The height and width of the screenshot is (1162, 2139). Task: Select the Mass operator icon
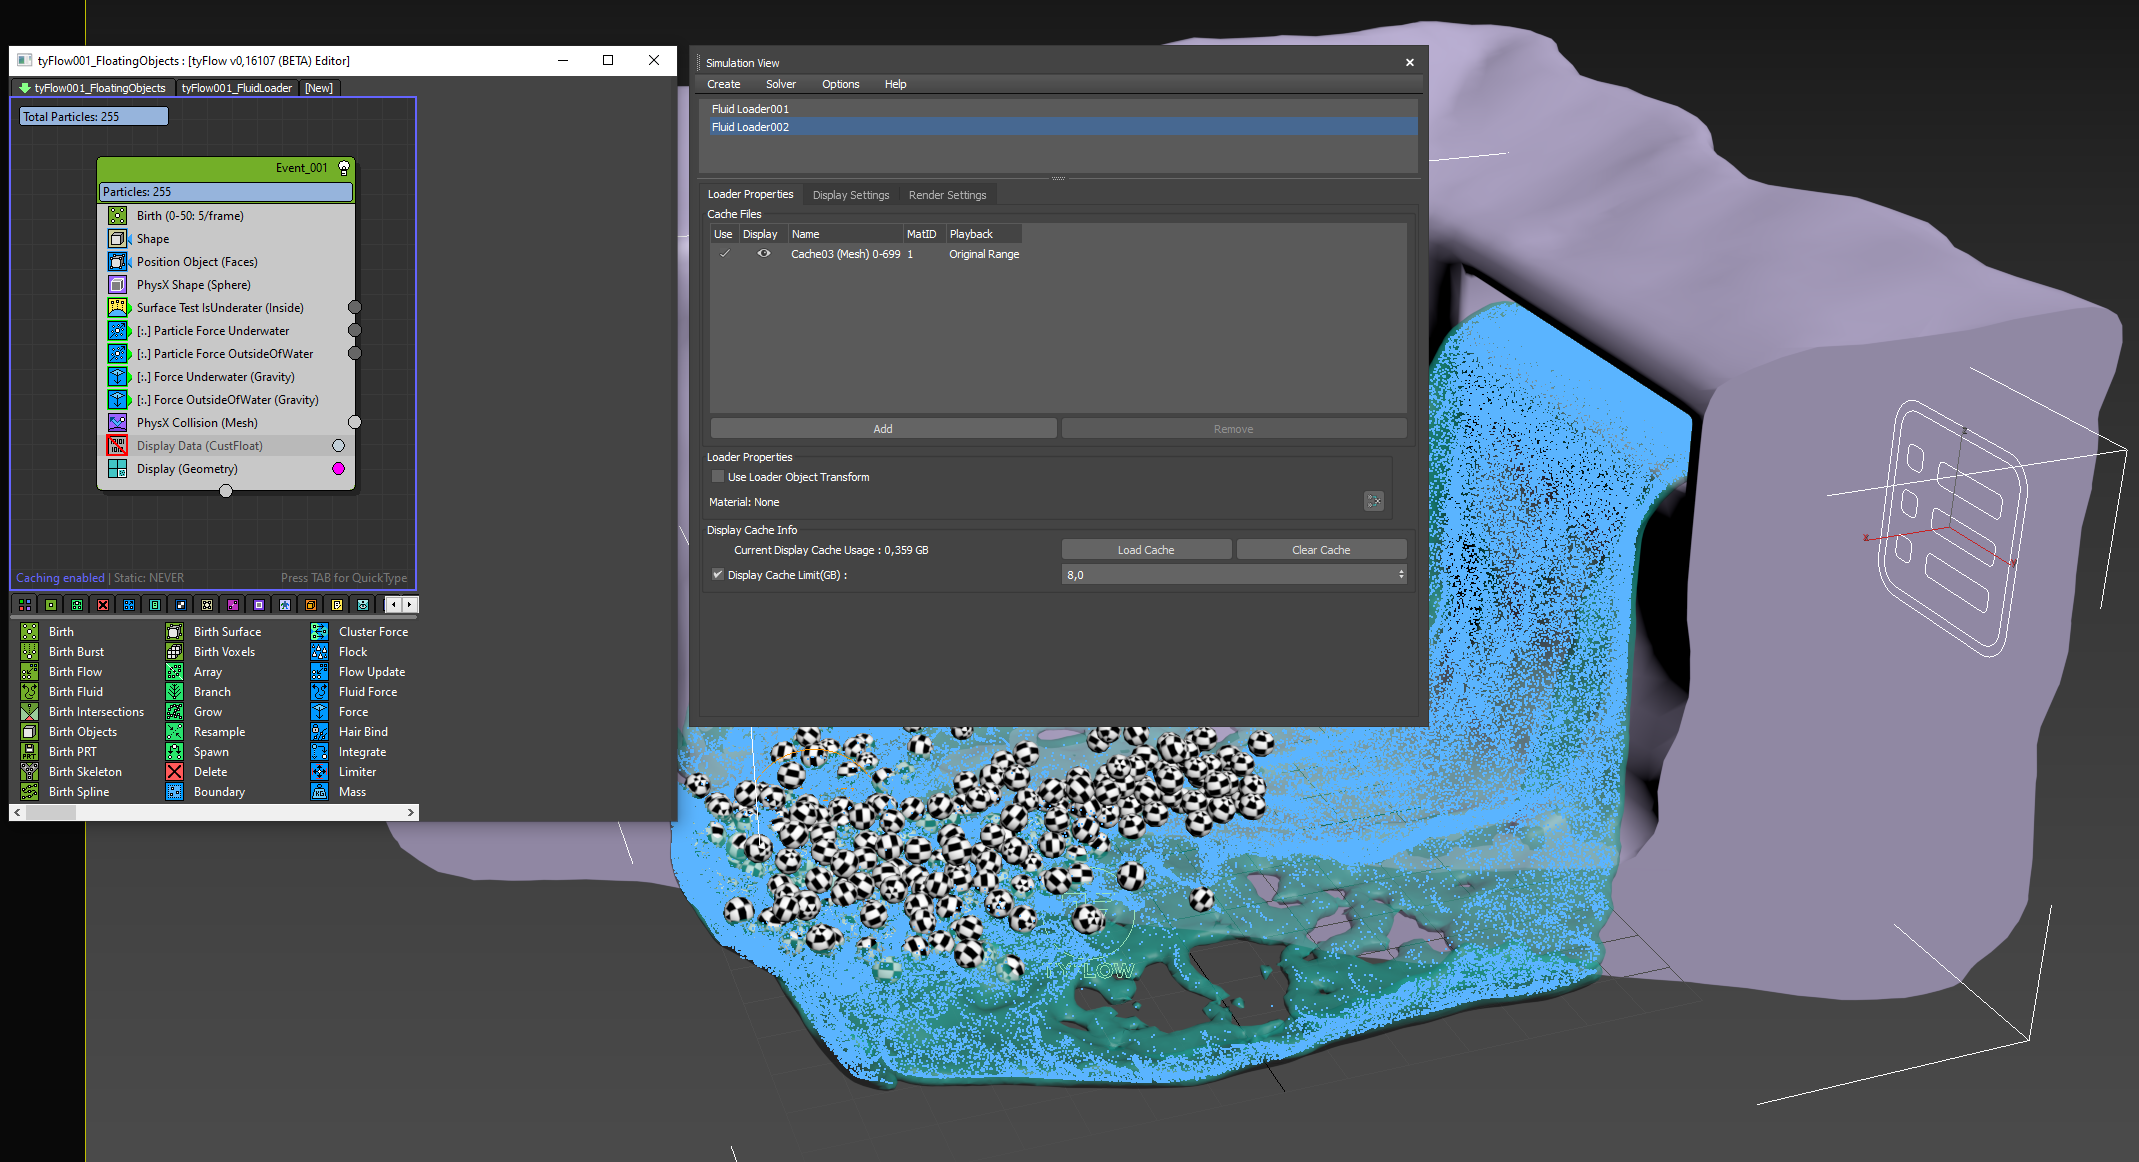click(319, 792)
